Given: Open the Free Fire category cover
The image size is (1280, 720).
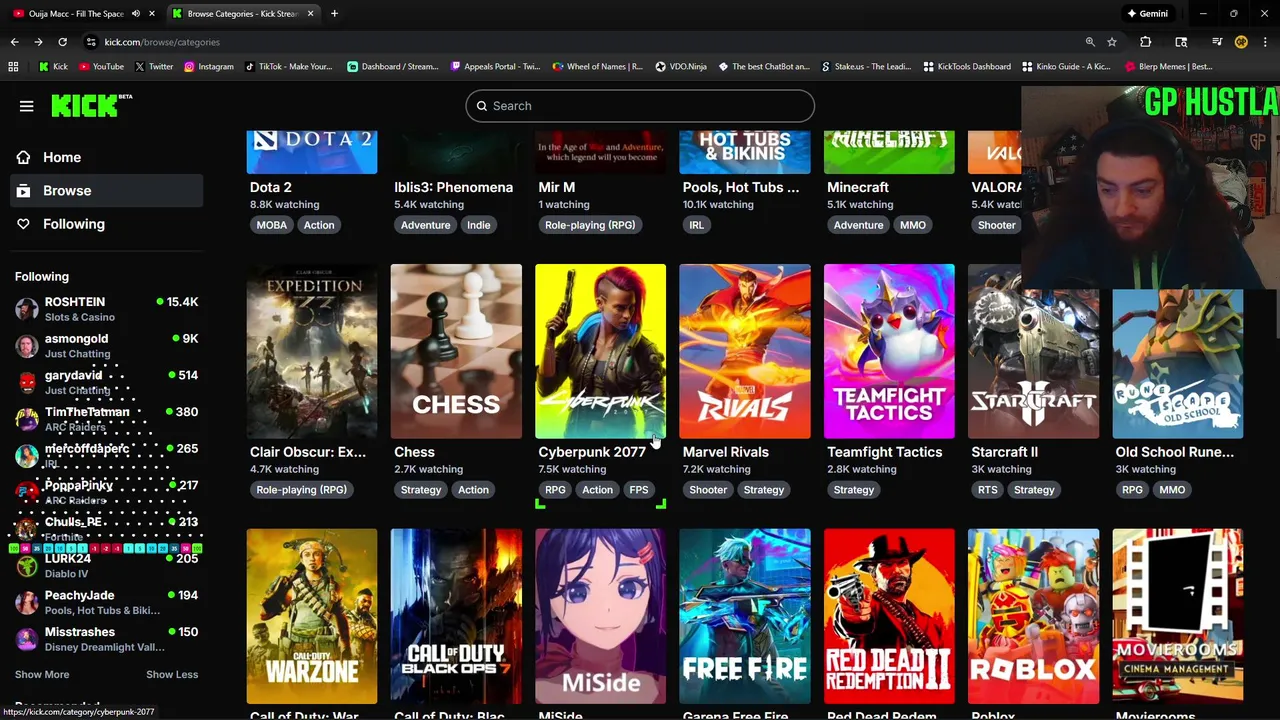Looking at the screenshot, I should pyautogui.click(x=745, y=616).
